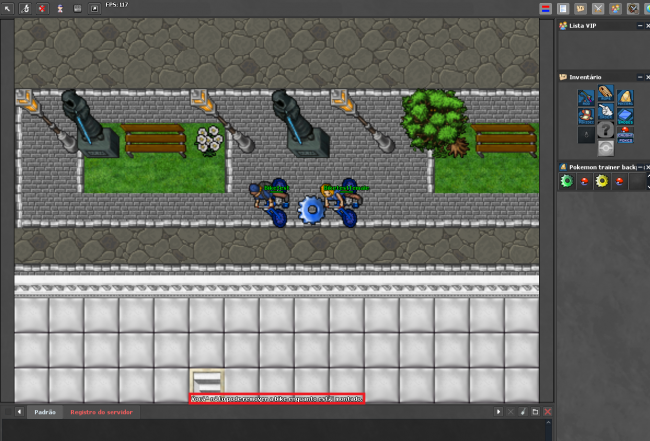
Task: Select the rope item in inventory
Action: click(606, 93)
